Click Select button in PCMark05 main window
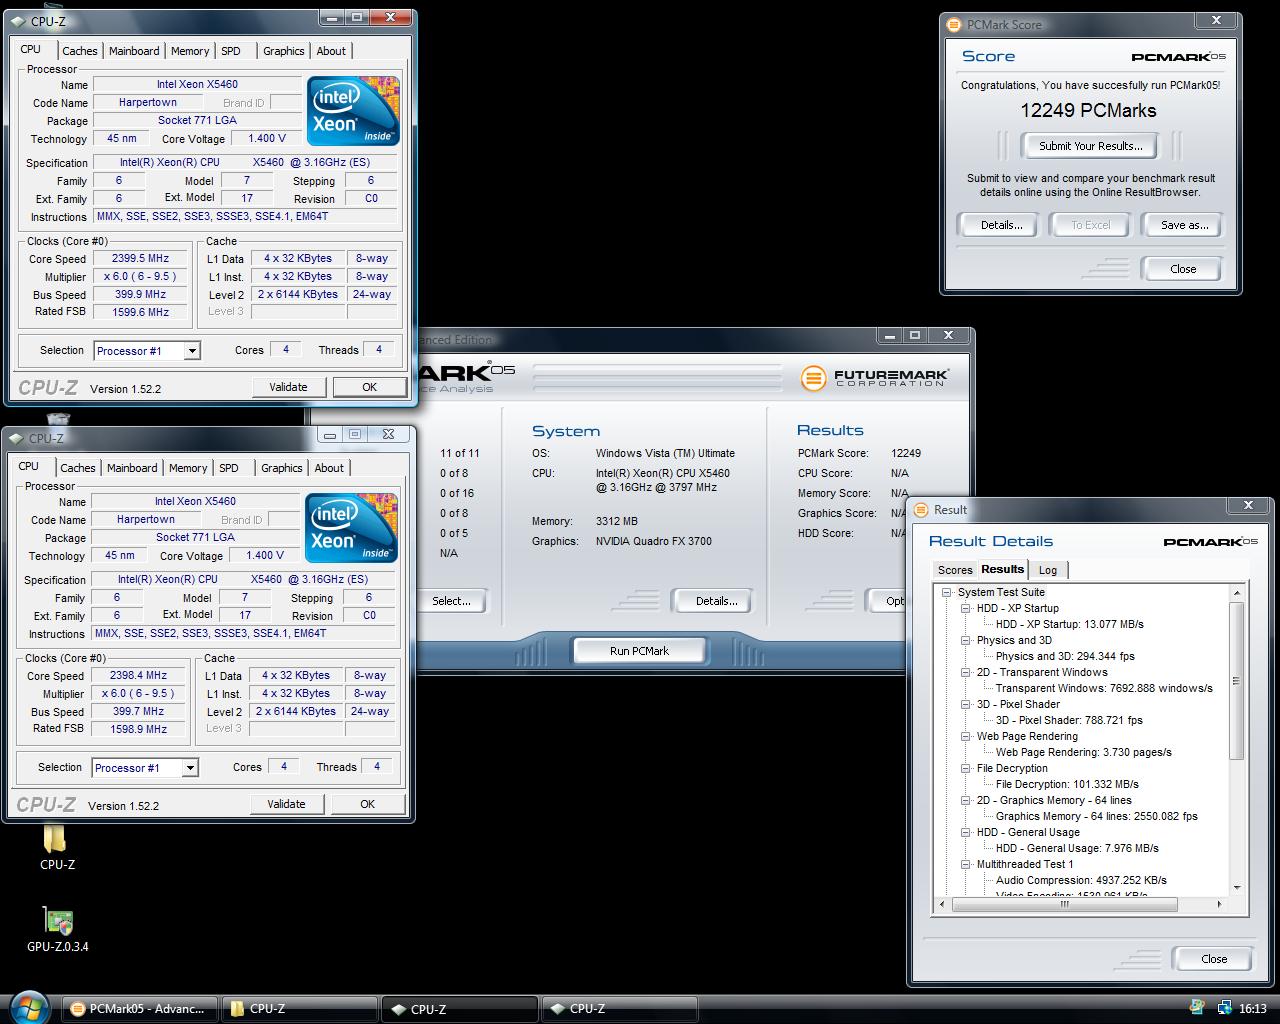 coord(451,601)
